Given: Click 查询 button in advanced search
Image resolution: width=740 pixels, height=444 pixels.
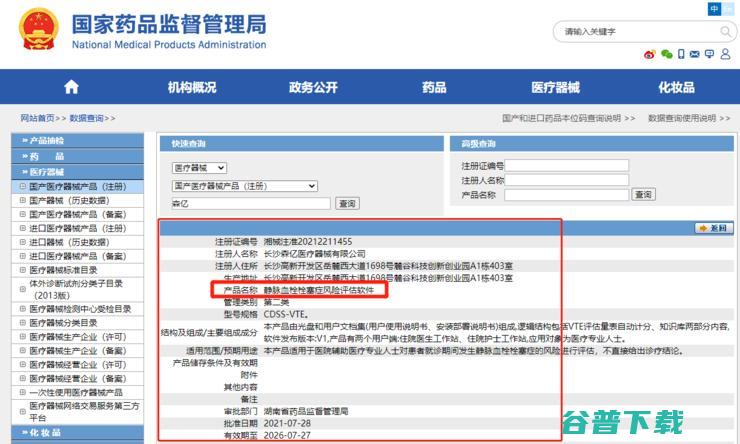Looking at the screenshot, I should tap(643, 194).
